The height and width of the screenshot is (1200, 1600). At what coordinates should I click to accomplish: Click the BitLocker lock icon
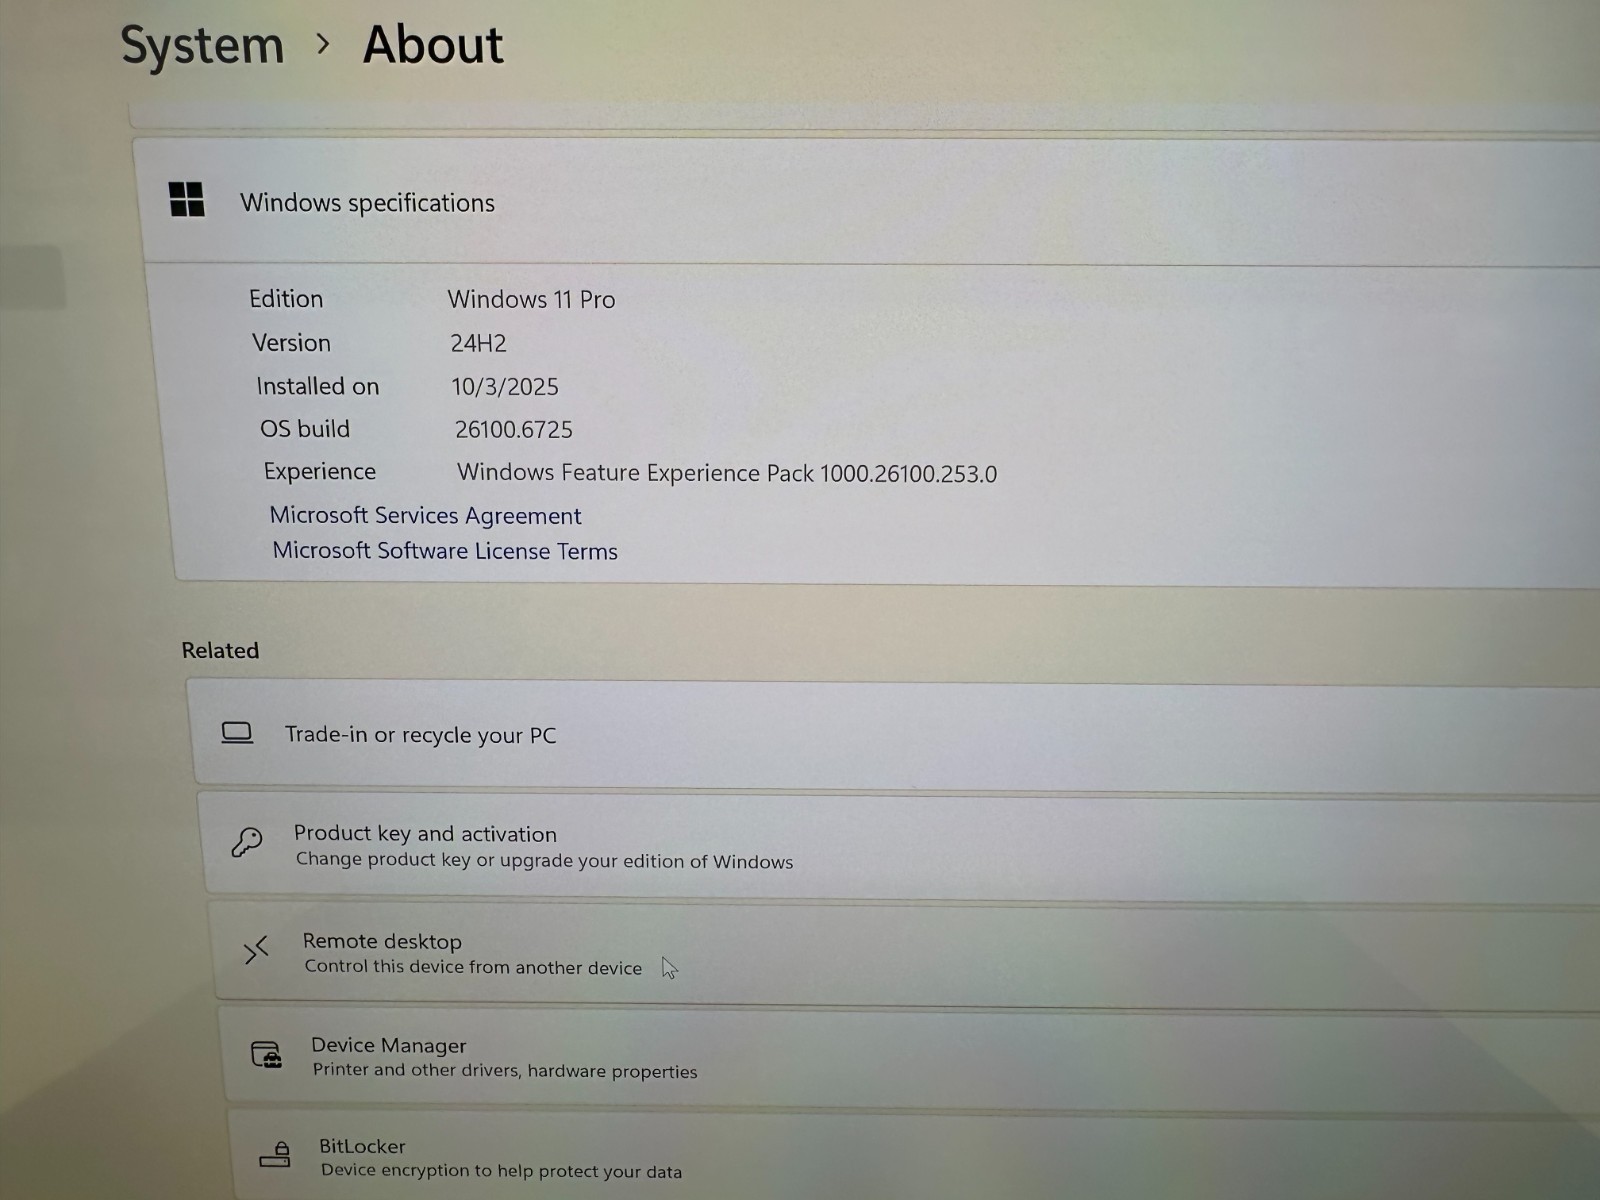point(275,1155)
